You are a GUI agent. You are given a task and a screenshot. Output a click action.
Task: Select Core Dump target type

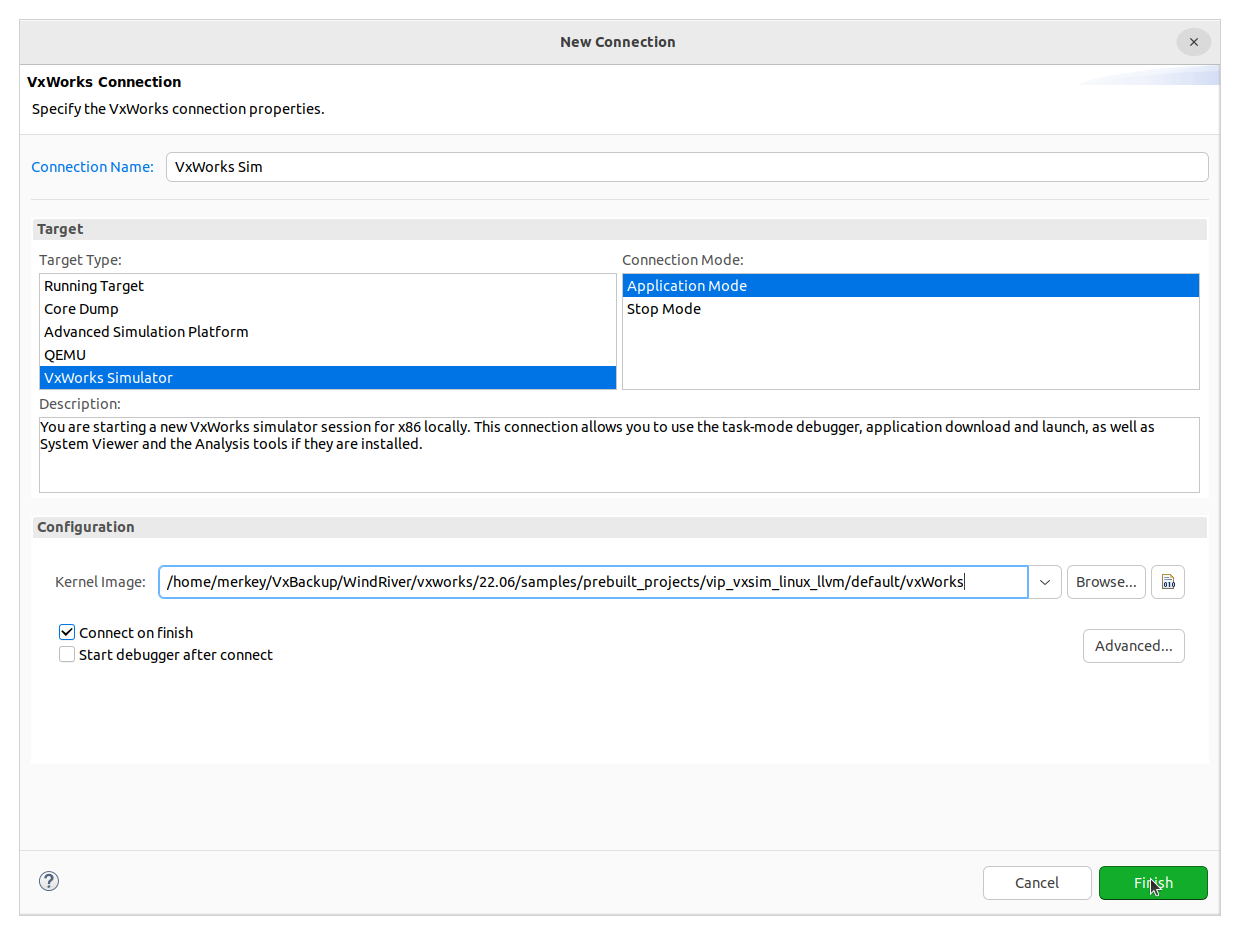pos(328,309)
